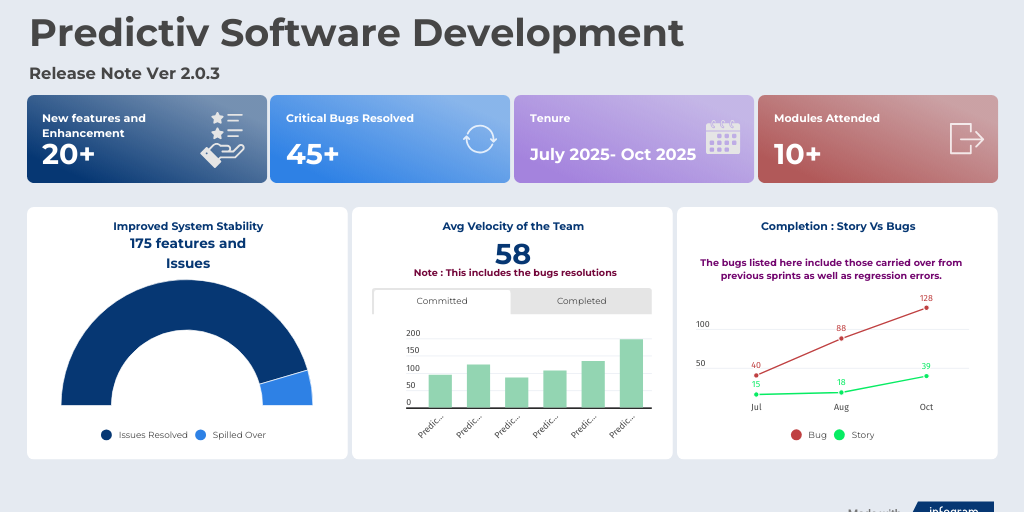The height and width of the screenshot is (512, 1024).
Task: Click the Avg Velocity of the Team heading
Action: tap(513, 227)
